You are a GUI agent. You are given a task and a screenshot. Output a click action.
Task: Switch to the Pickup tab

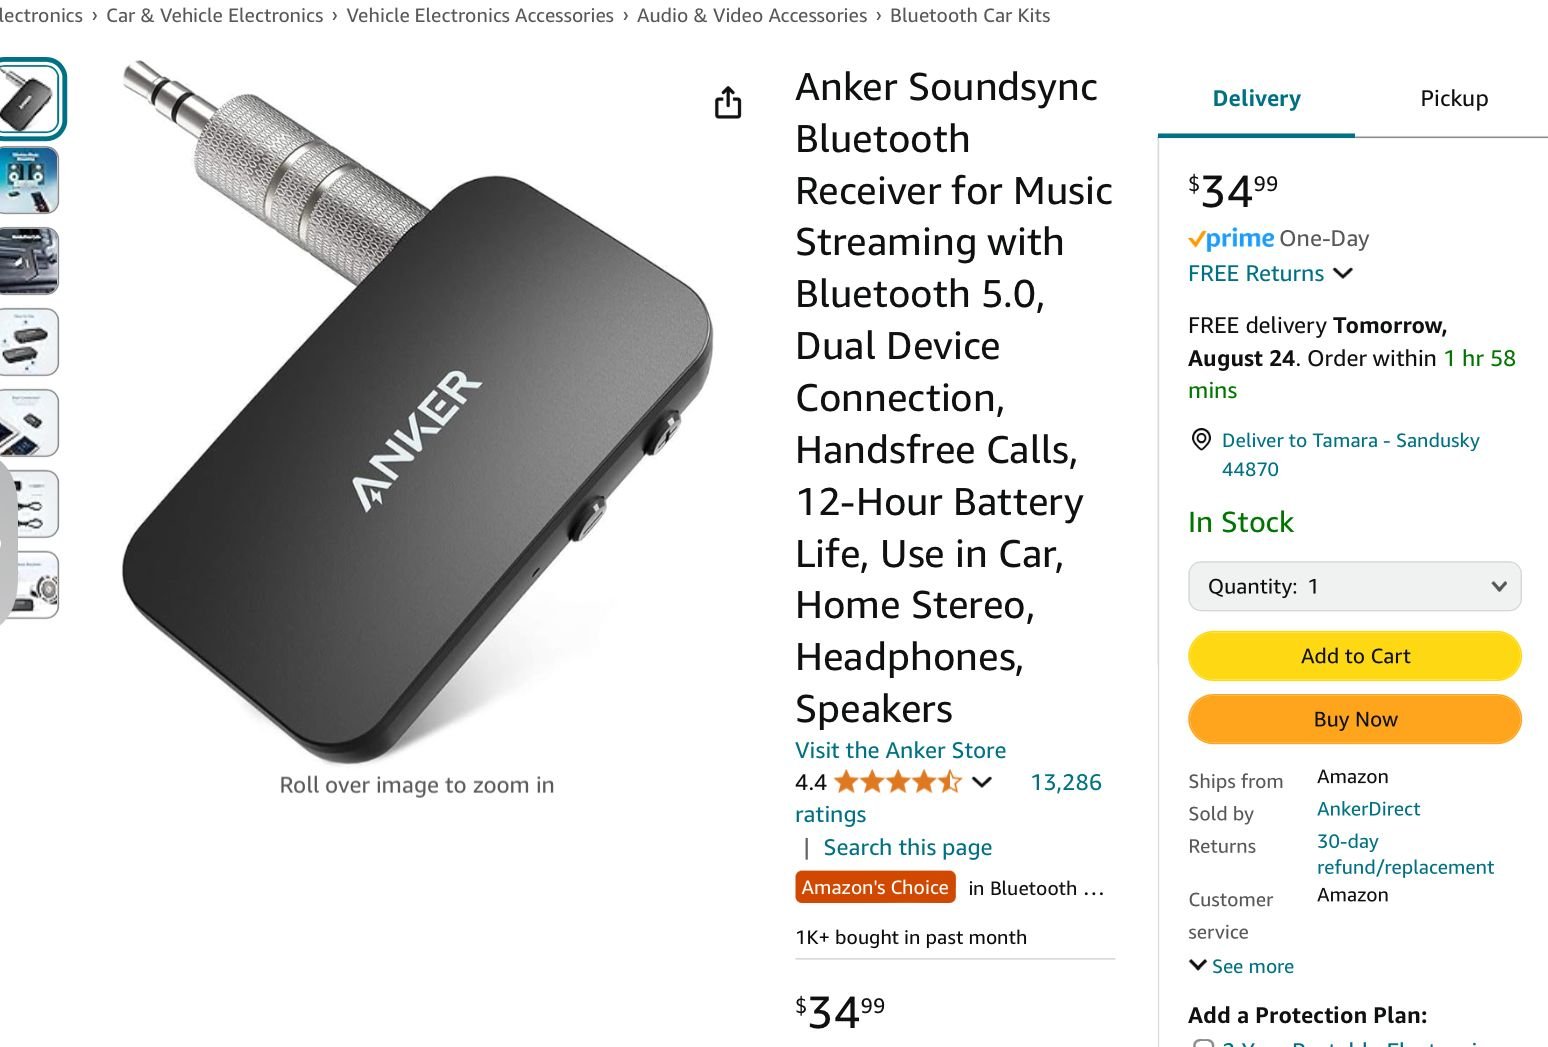(x=1453, y=98)
